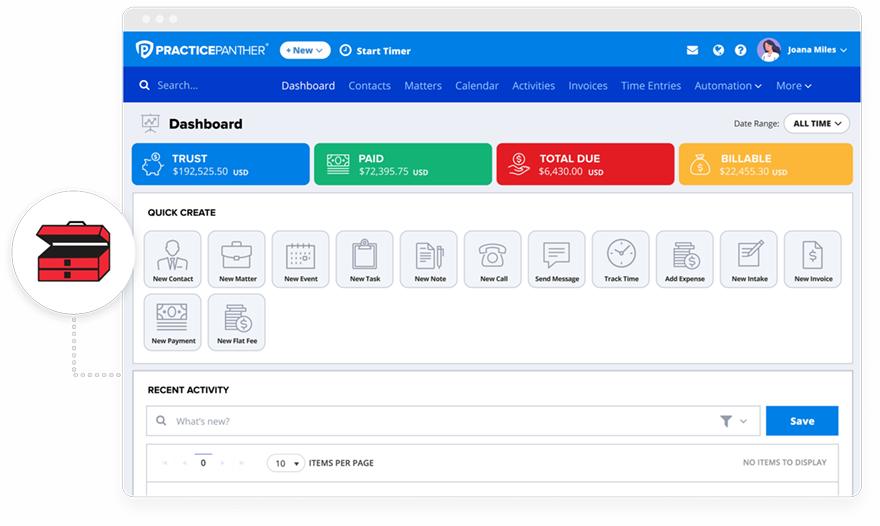Screen dimensions: 880x526
Task: Expand the +New dropdown button
Action: point(302,50)
